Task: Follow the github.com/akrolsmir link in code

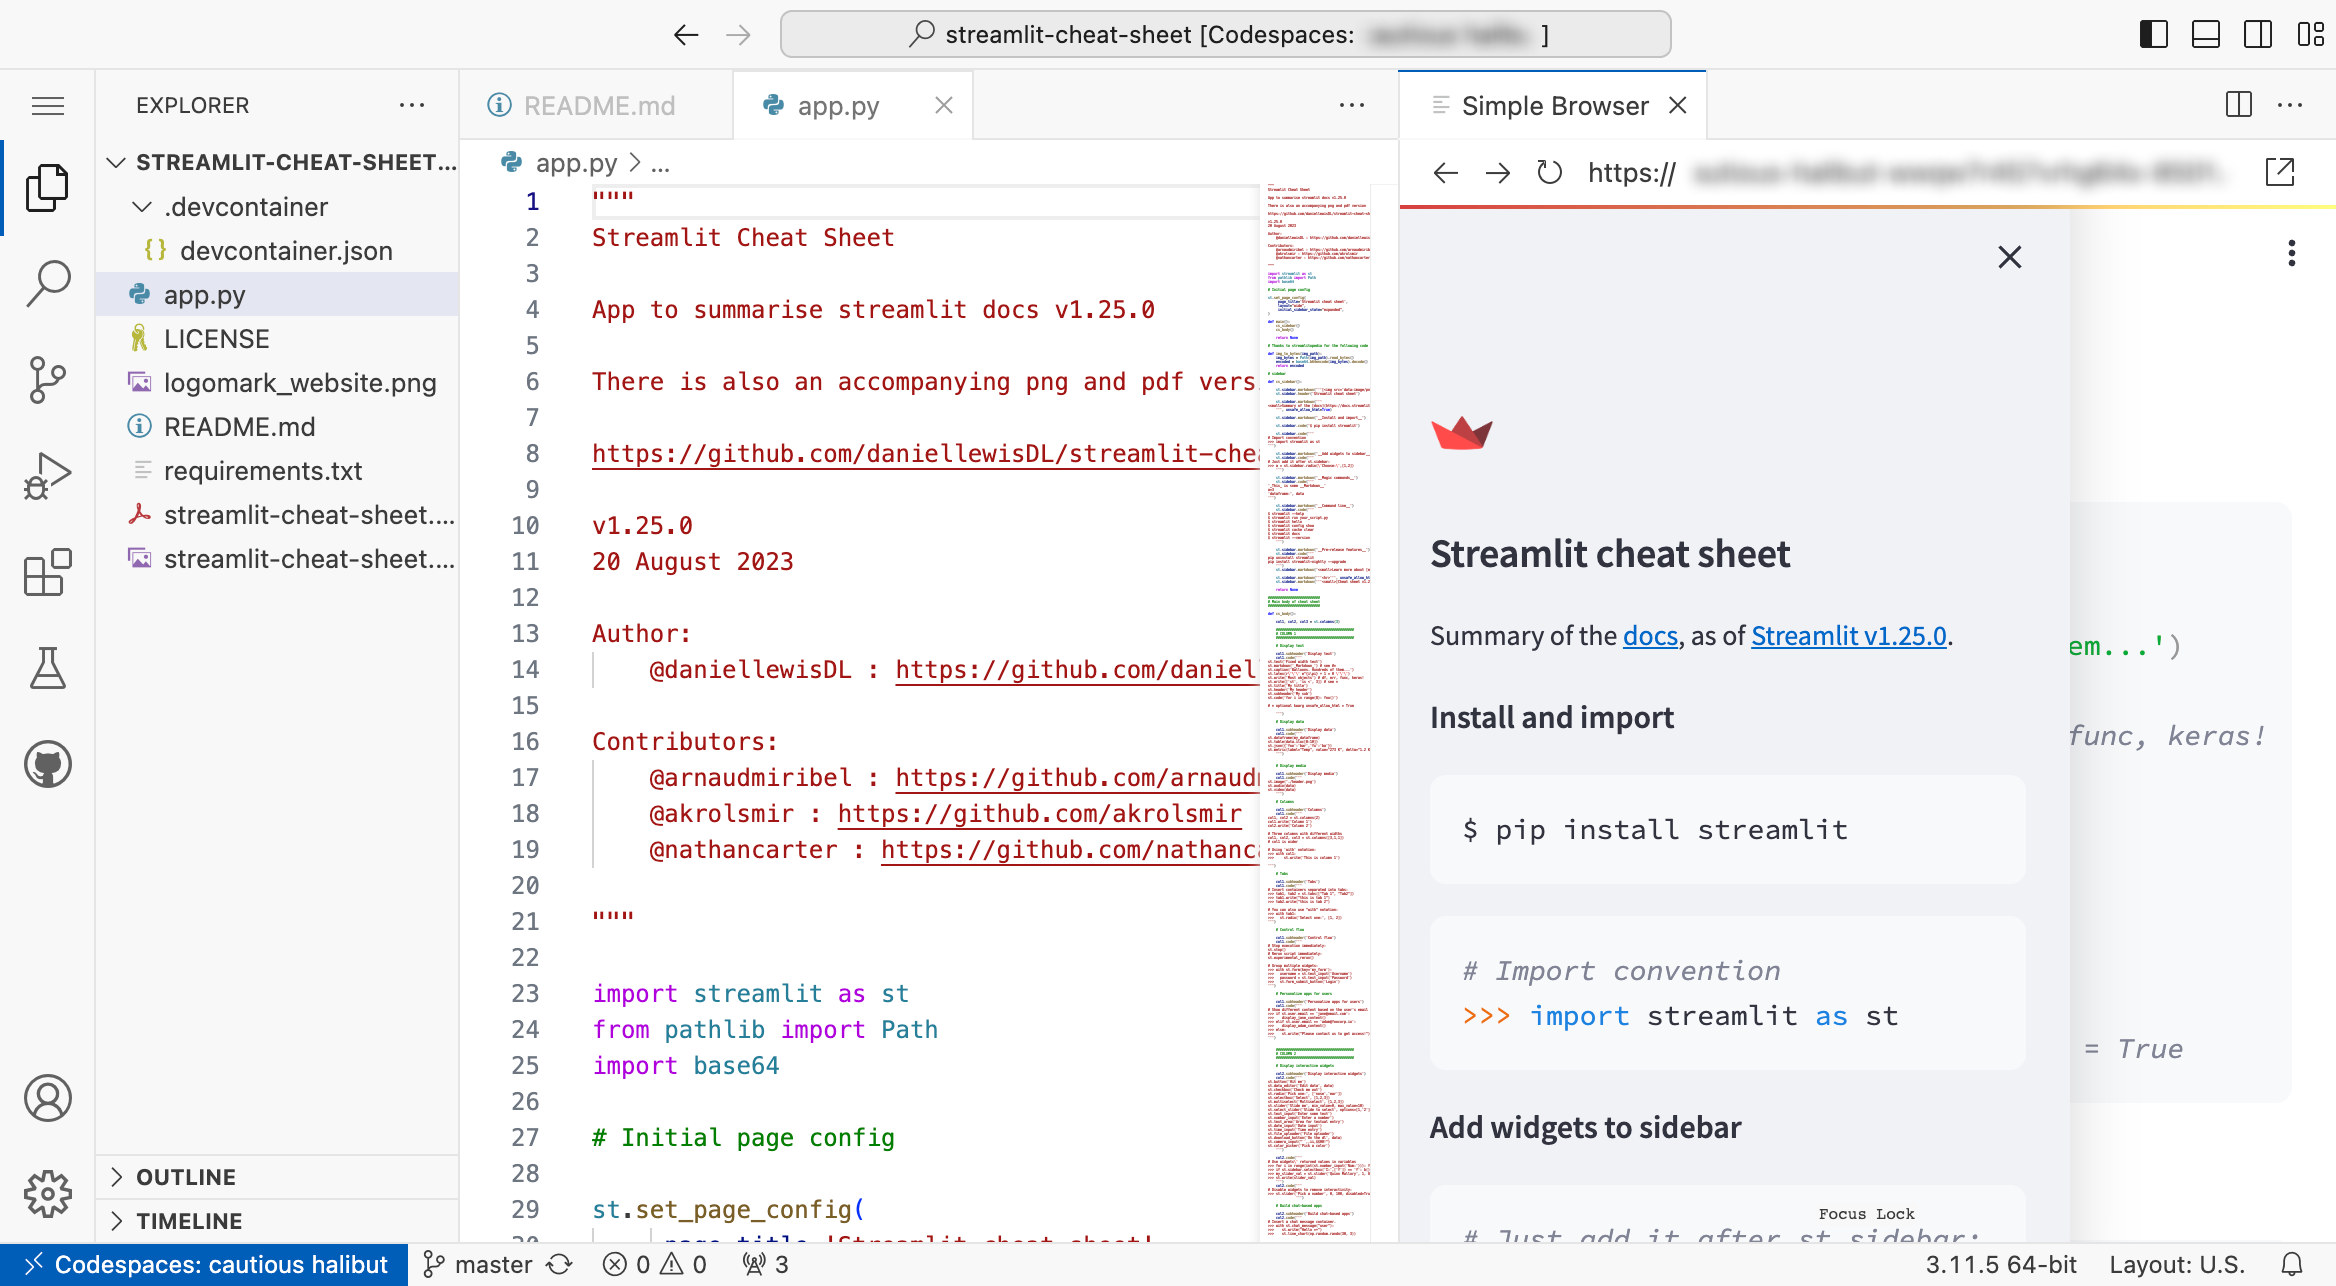Action: [x=1039, y=814]
